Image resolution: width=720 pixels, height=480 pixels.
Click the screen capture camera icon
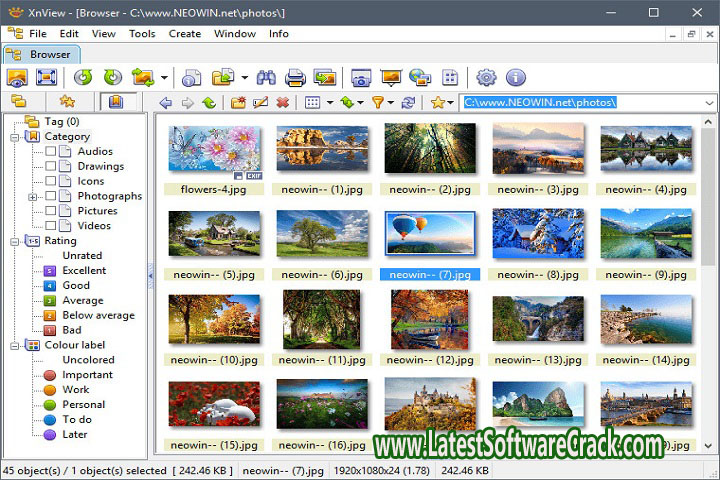pyautogui.click(x=360, y=77)
